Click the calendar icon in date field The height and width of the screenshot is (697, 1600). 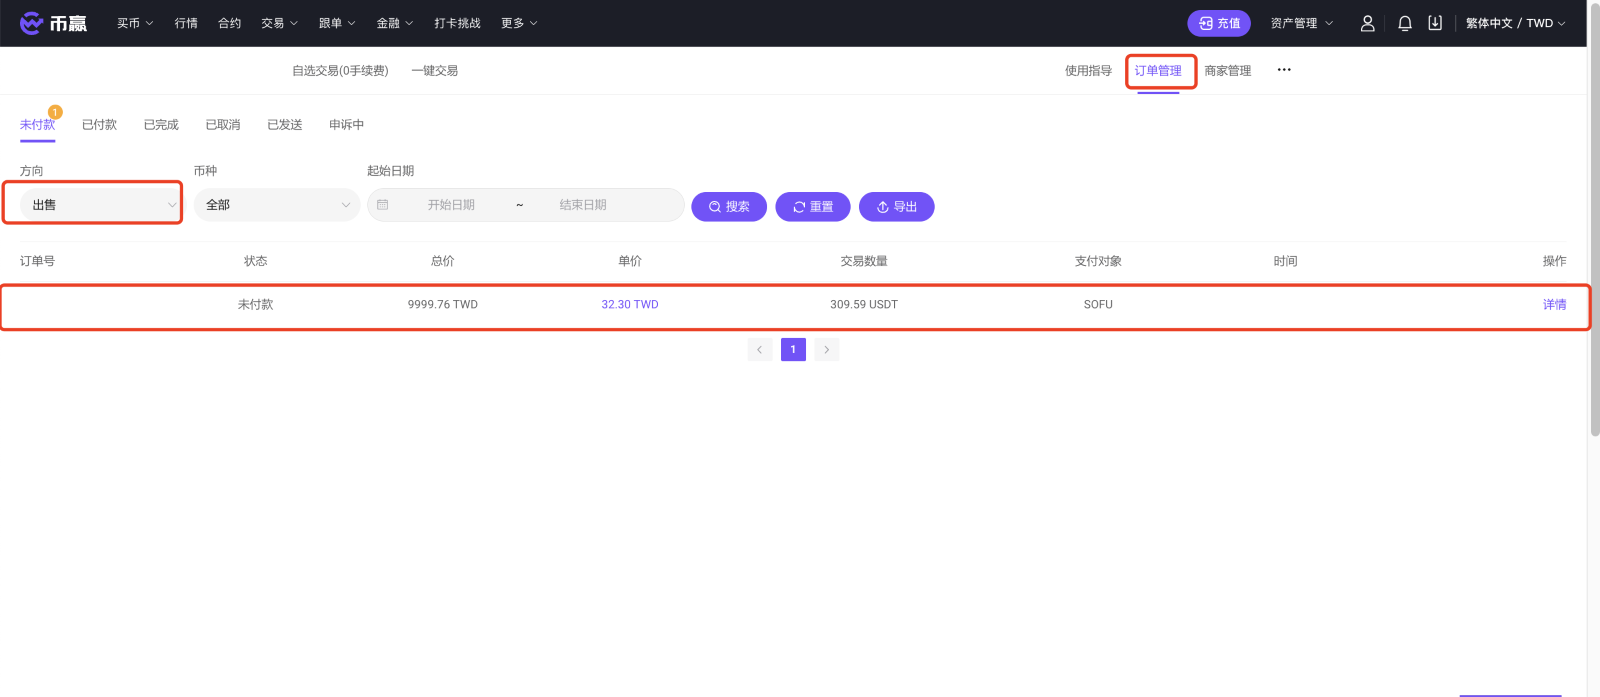pos(383,205)
